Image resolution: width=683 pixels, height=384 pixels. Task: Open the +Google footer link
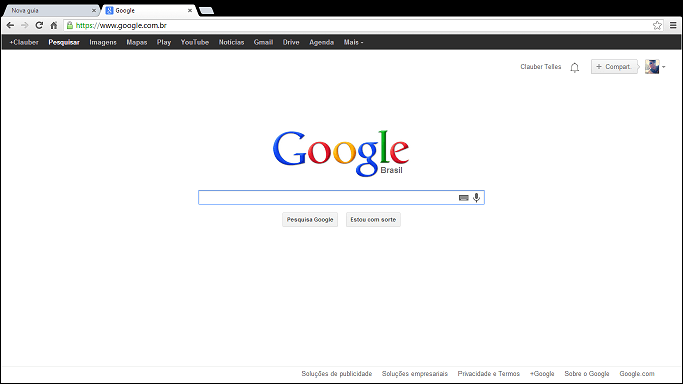[542, 374]
